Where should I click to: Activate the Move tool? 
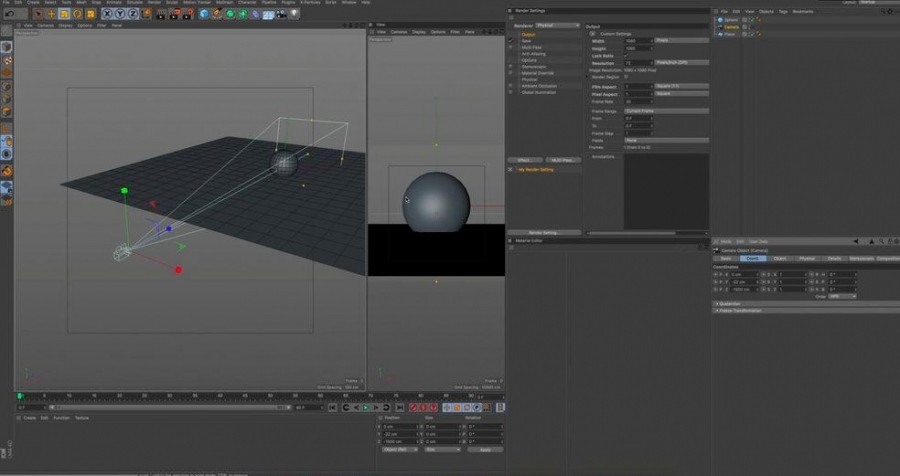coord(51,13)
